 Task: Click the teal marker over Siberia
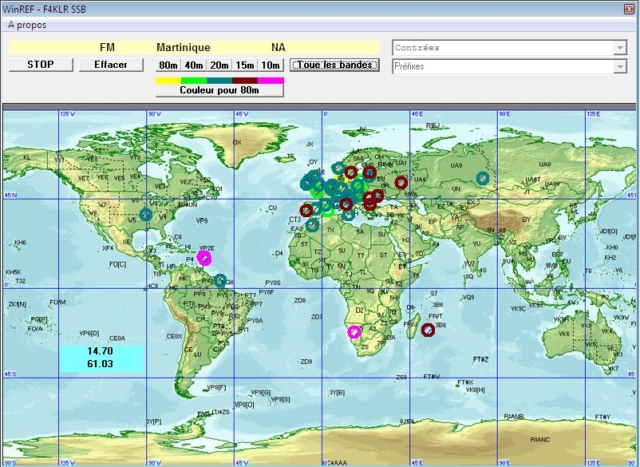tap(483, 178)
